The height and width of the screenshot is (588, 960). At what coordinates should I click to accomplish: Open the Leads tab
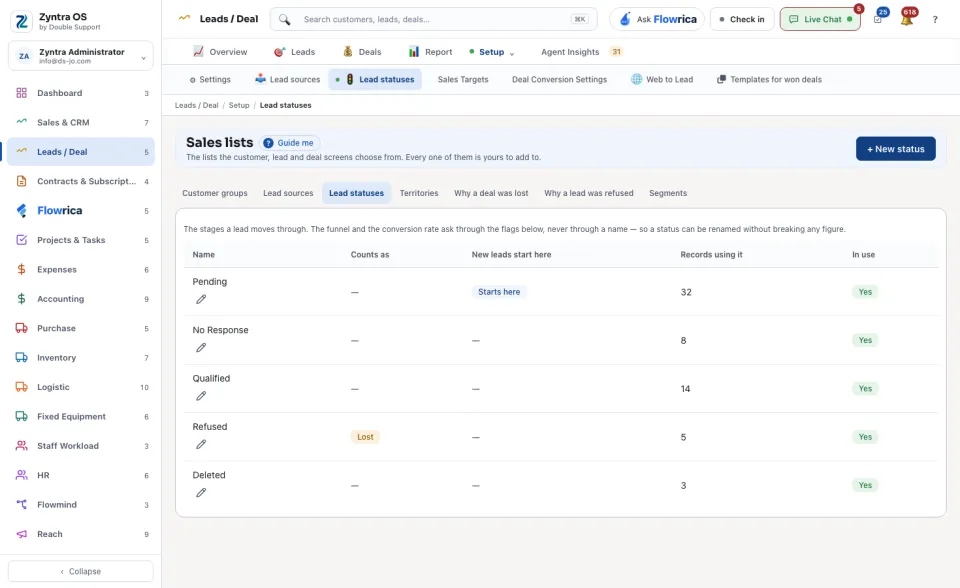[294, 52]
